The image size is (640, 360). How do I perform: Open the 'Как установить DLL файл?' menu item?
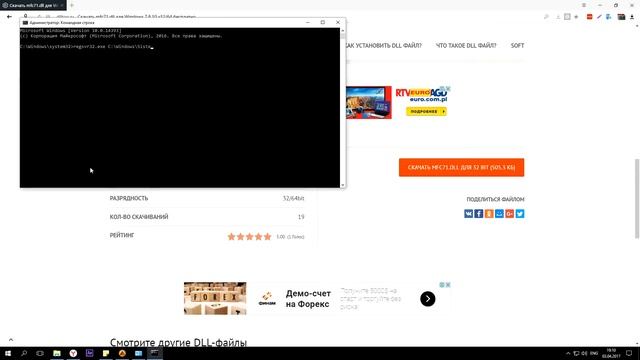[x=383, y=45]
